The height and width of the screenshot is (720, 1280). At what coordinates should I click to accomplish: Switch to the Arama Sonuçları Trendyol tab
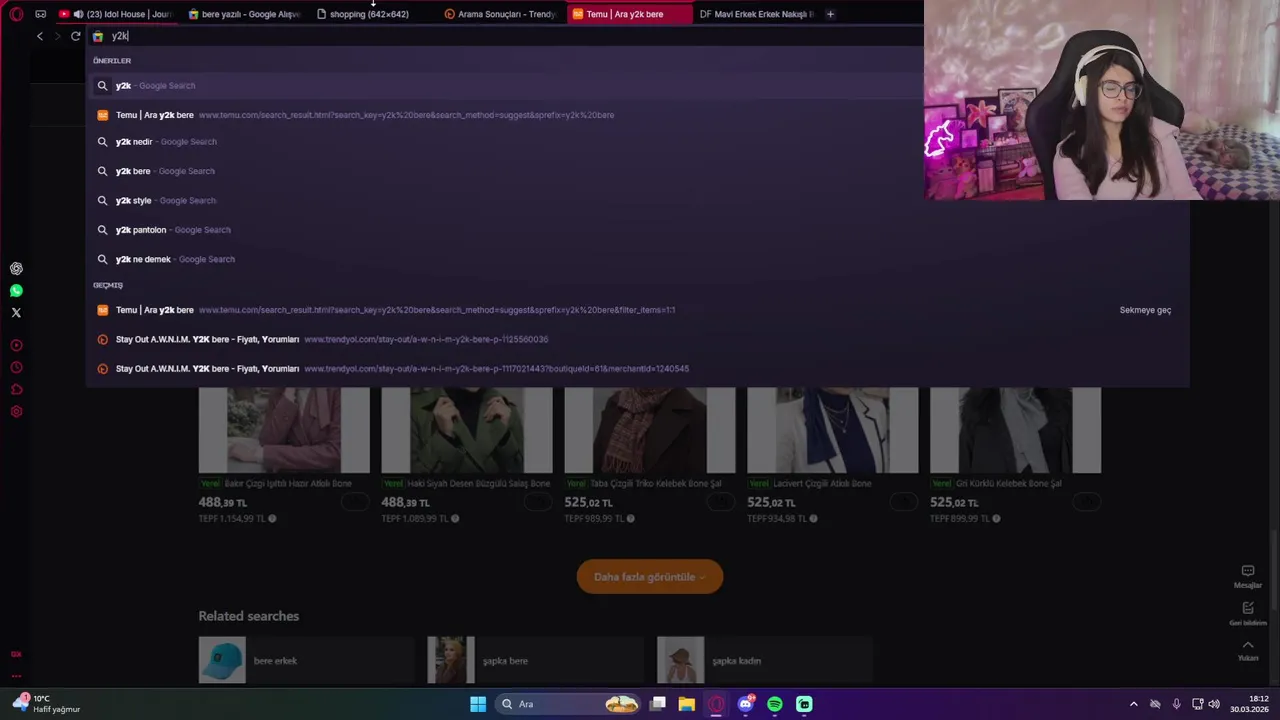(x=500, y=14)
